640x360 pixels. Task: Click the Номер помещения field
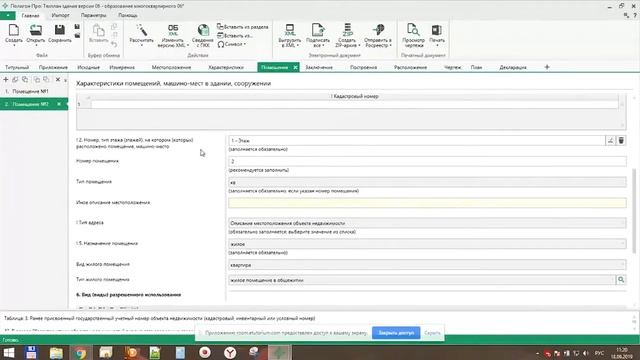click(427, 161)
